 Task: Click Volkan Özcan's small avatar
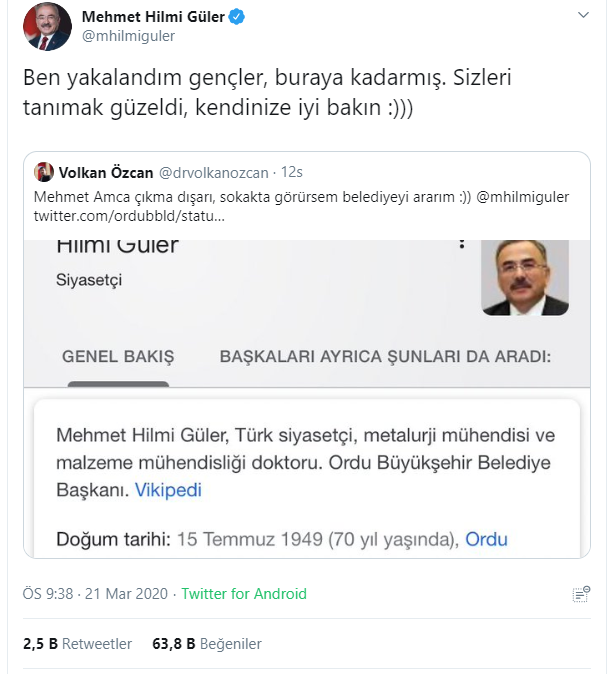43,172
